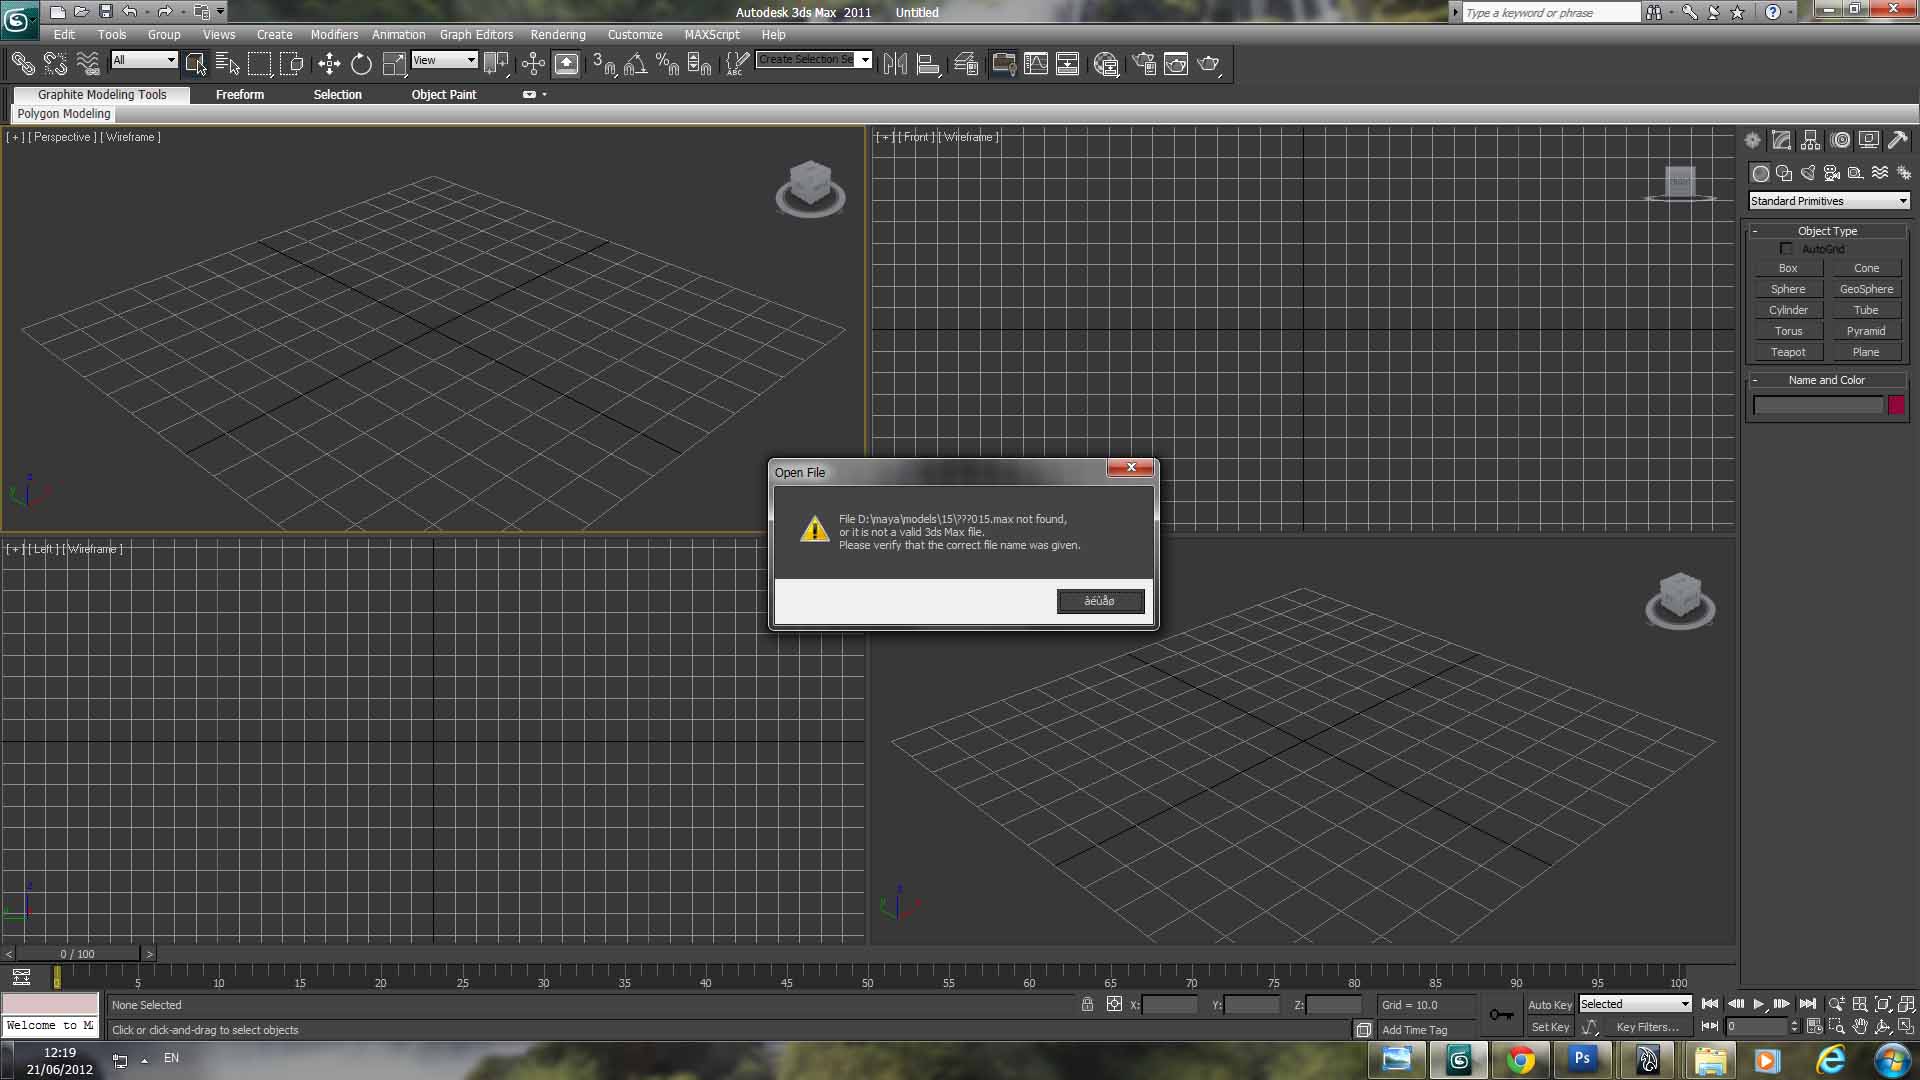
Task: Click the Mirror tool icon
Action: click(895, 64)
